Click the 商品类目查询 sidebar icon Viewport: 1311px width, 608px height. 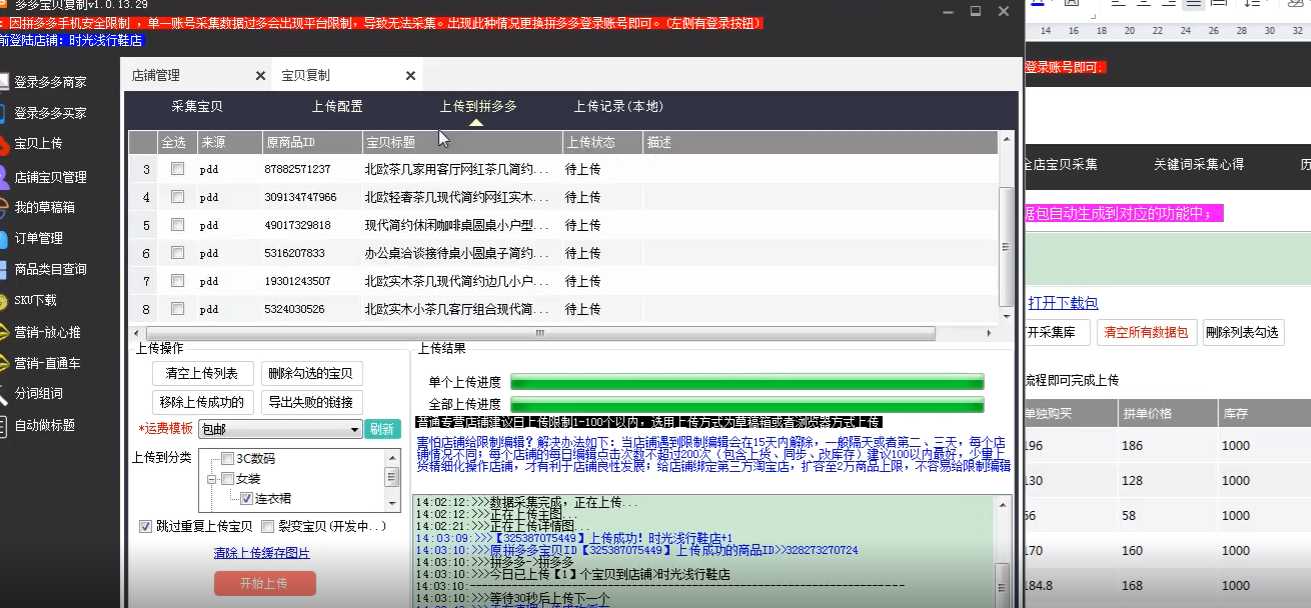point(3,269)
